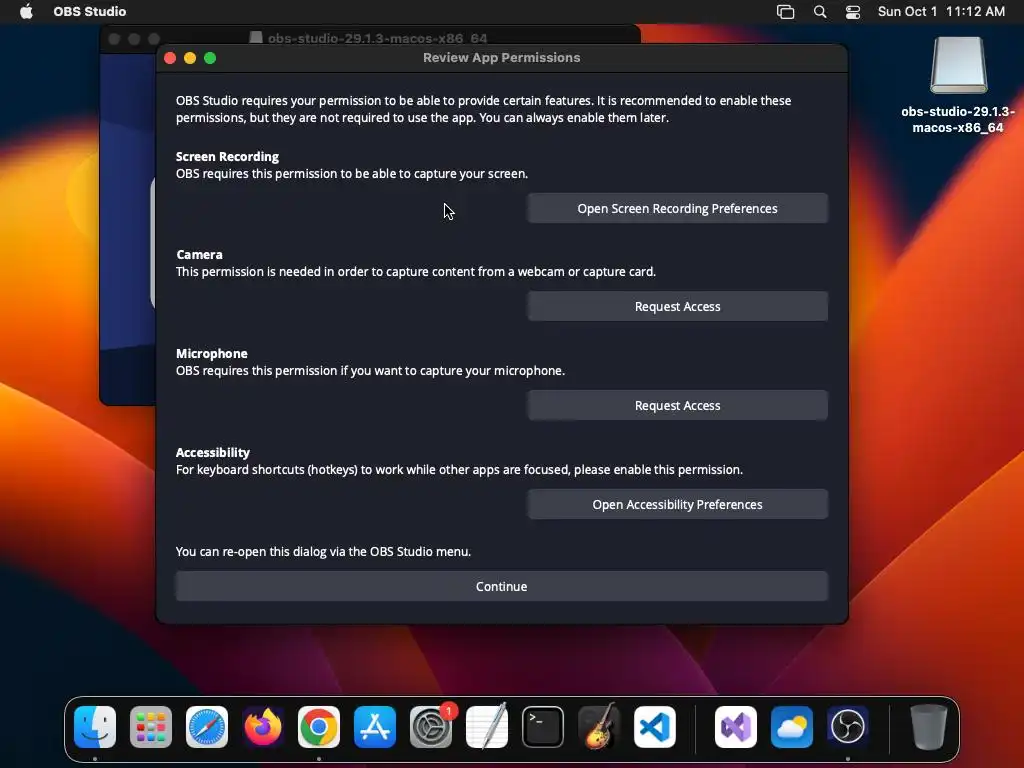Open Terminal from the dock
This screenshot has height=768, width=1024.
point(543,727)
